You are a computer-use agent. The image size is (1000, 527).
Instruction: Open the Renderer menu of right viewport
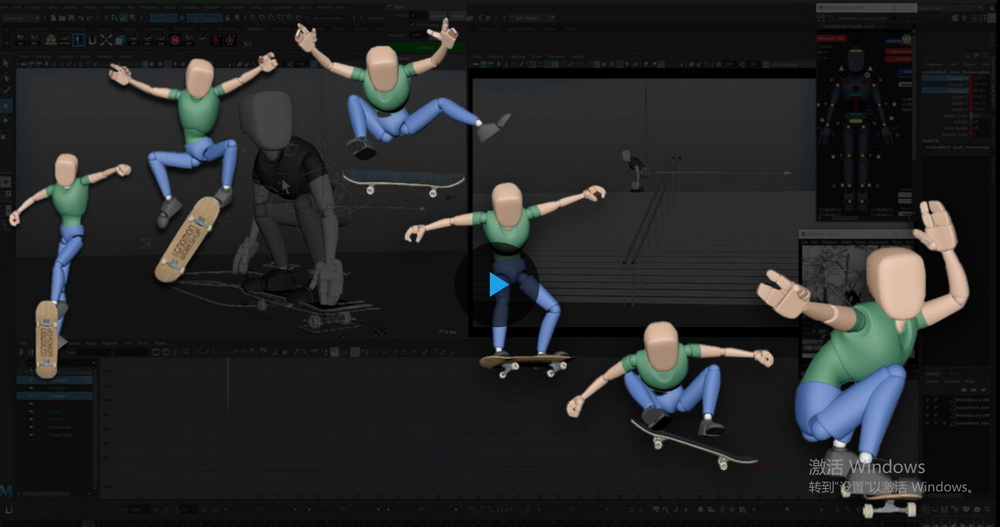[556, 57]
